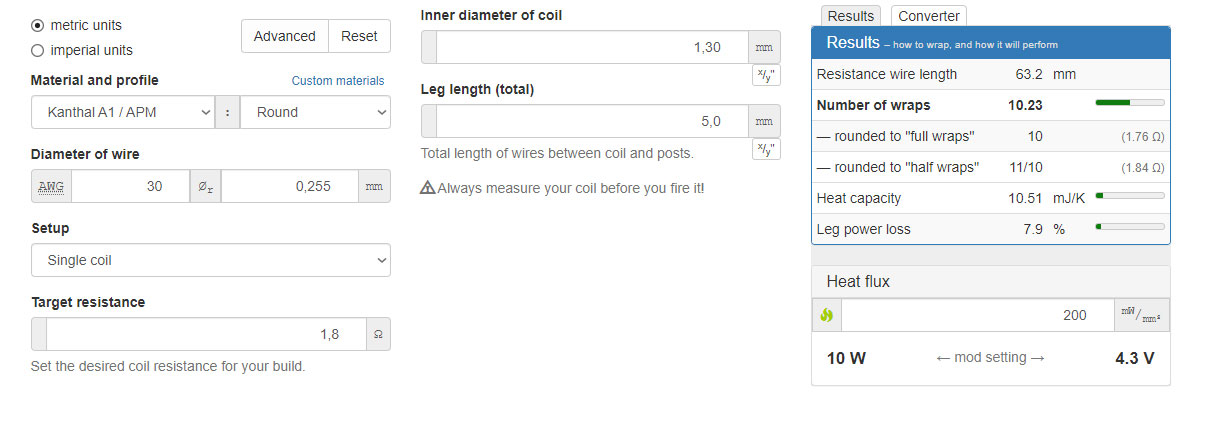
Task: Open the Custom materials link
Action: point(338,81)
